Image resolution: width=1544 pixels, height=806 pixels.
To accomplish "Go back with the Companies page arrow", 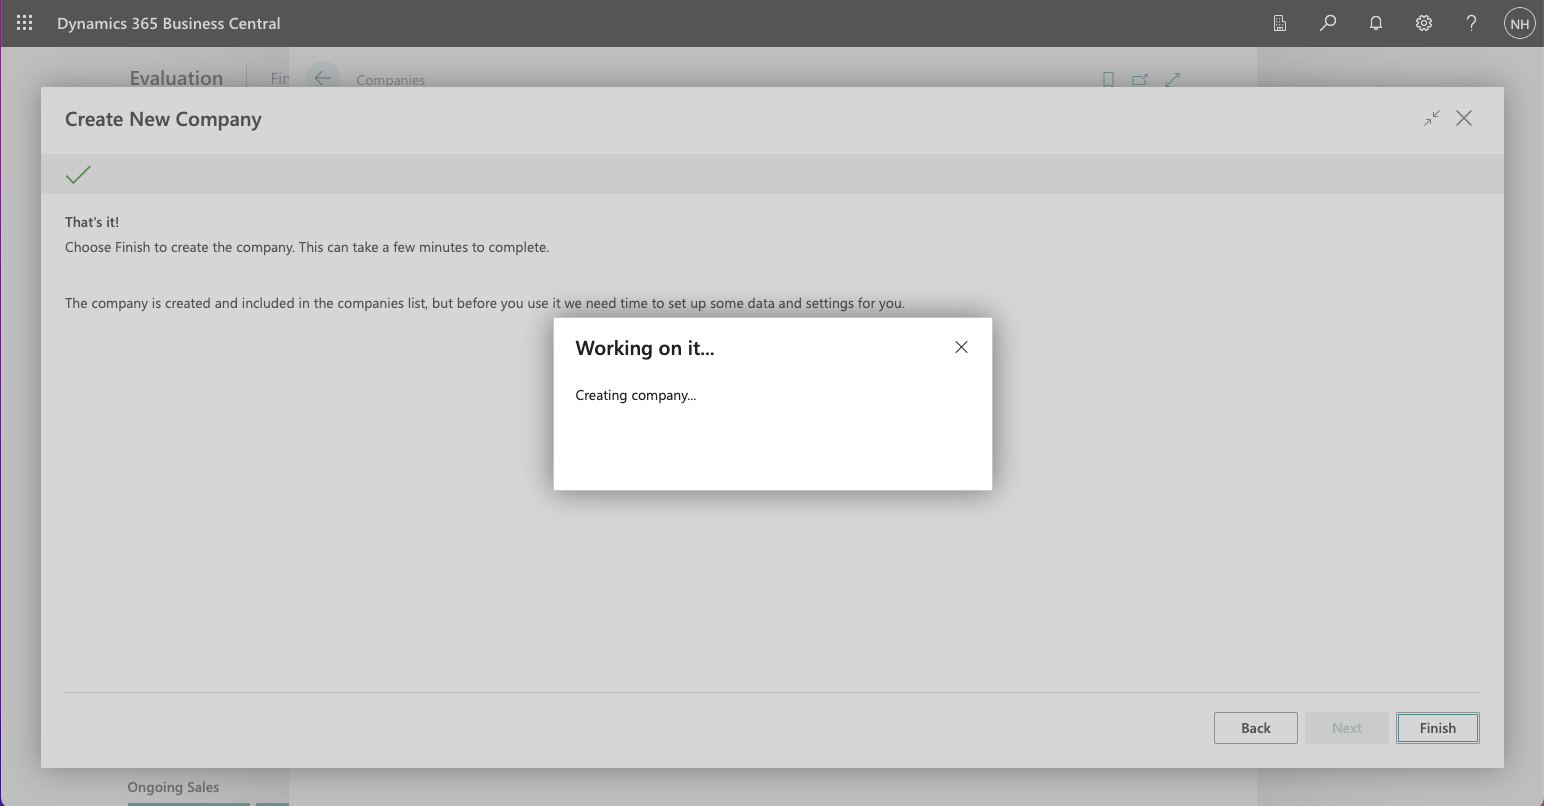I will pos(322,78).
